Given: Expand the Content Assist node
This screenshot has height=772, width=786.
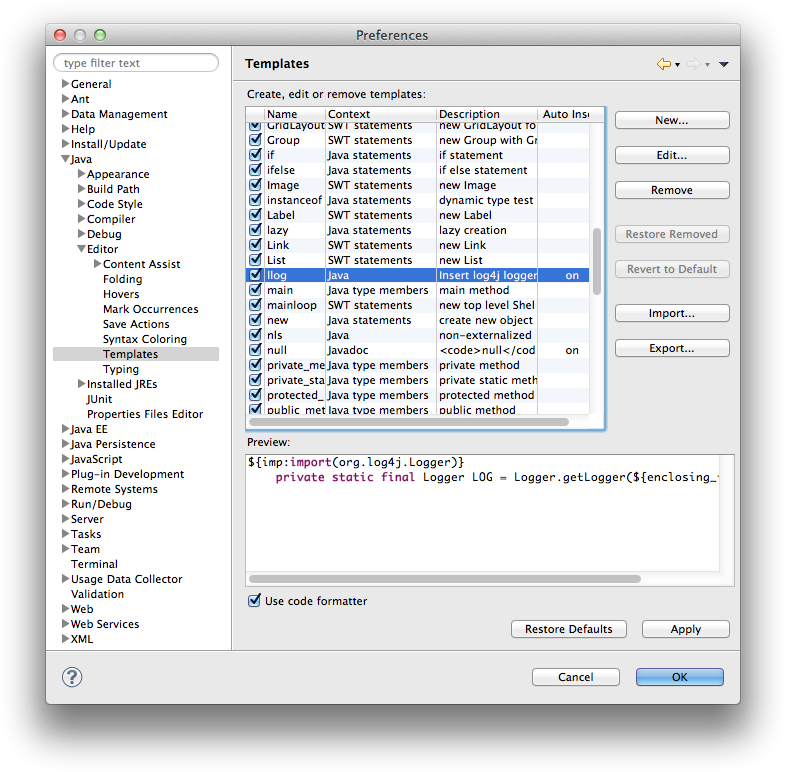Looking at the screenshot, I should point(97,264).
